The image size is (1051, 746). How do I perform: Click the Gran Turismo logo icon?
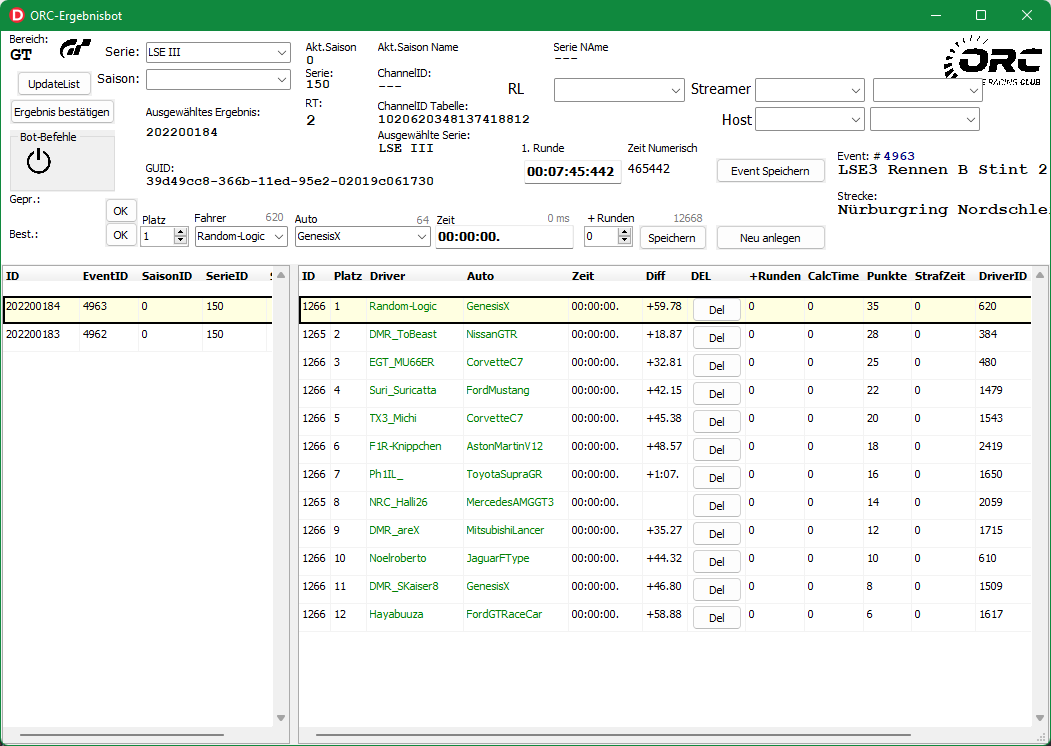coord(76,49)
